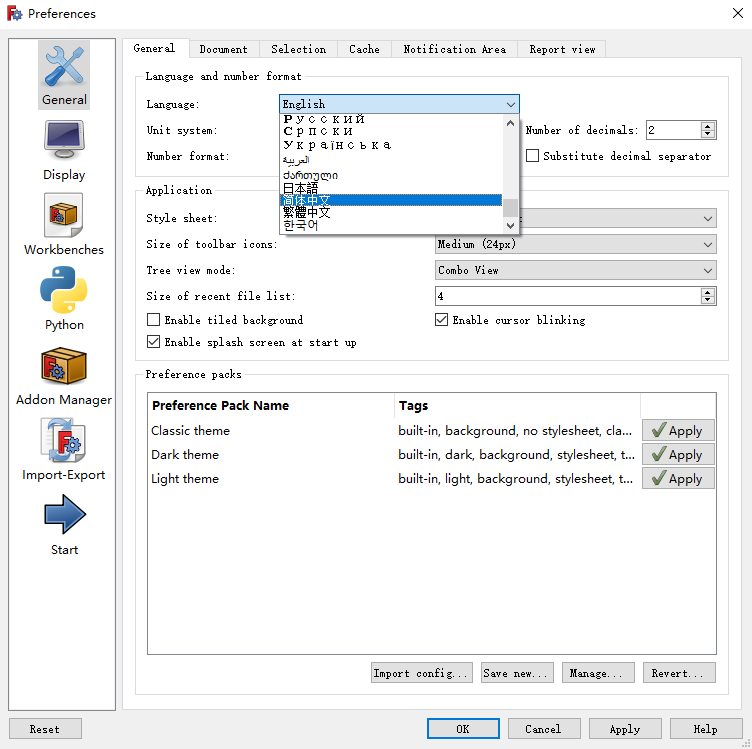
Task: Choose 繁體中文 in the language list
Action: [x=390, y=212]
